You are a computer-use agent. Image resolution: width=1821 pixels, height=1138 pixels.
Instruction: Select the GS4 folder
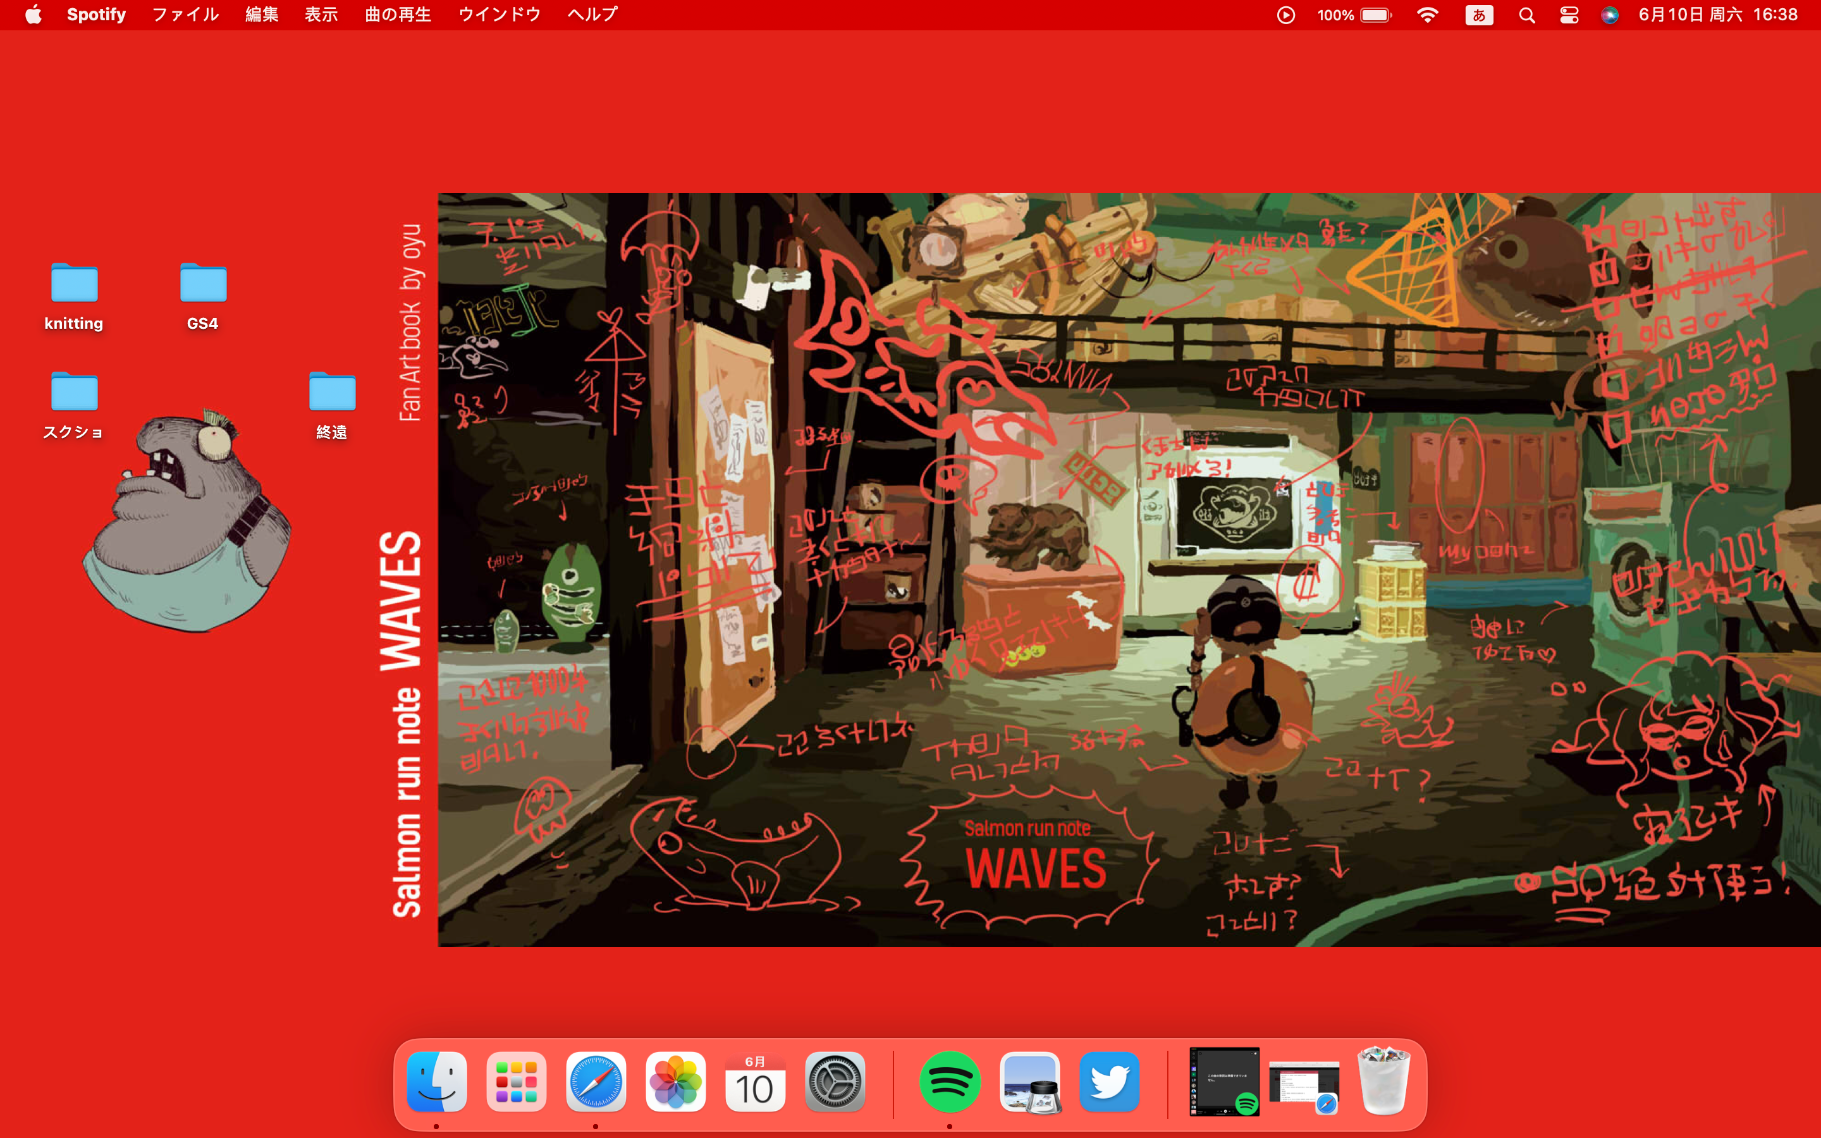(x=203, y=297)
